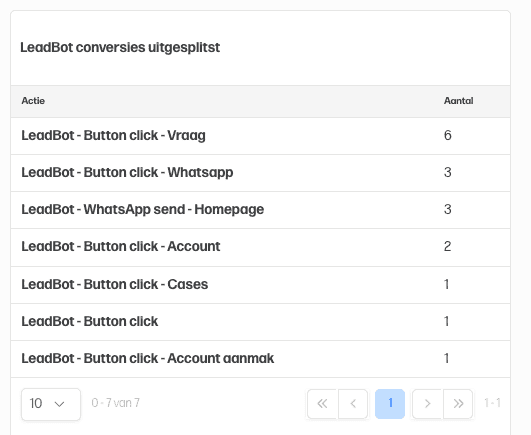The height and width of the screenshot is (435, 531).
Task: Select the LeadBot - Button click - Account row
Action: coord(260,247)
